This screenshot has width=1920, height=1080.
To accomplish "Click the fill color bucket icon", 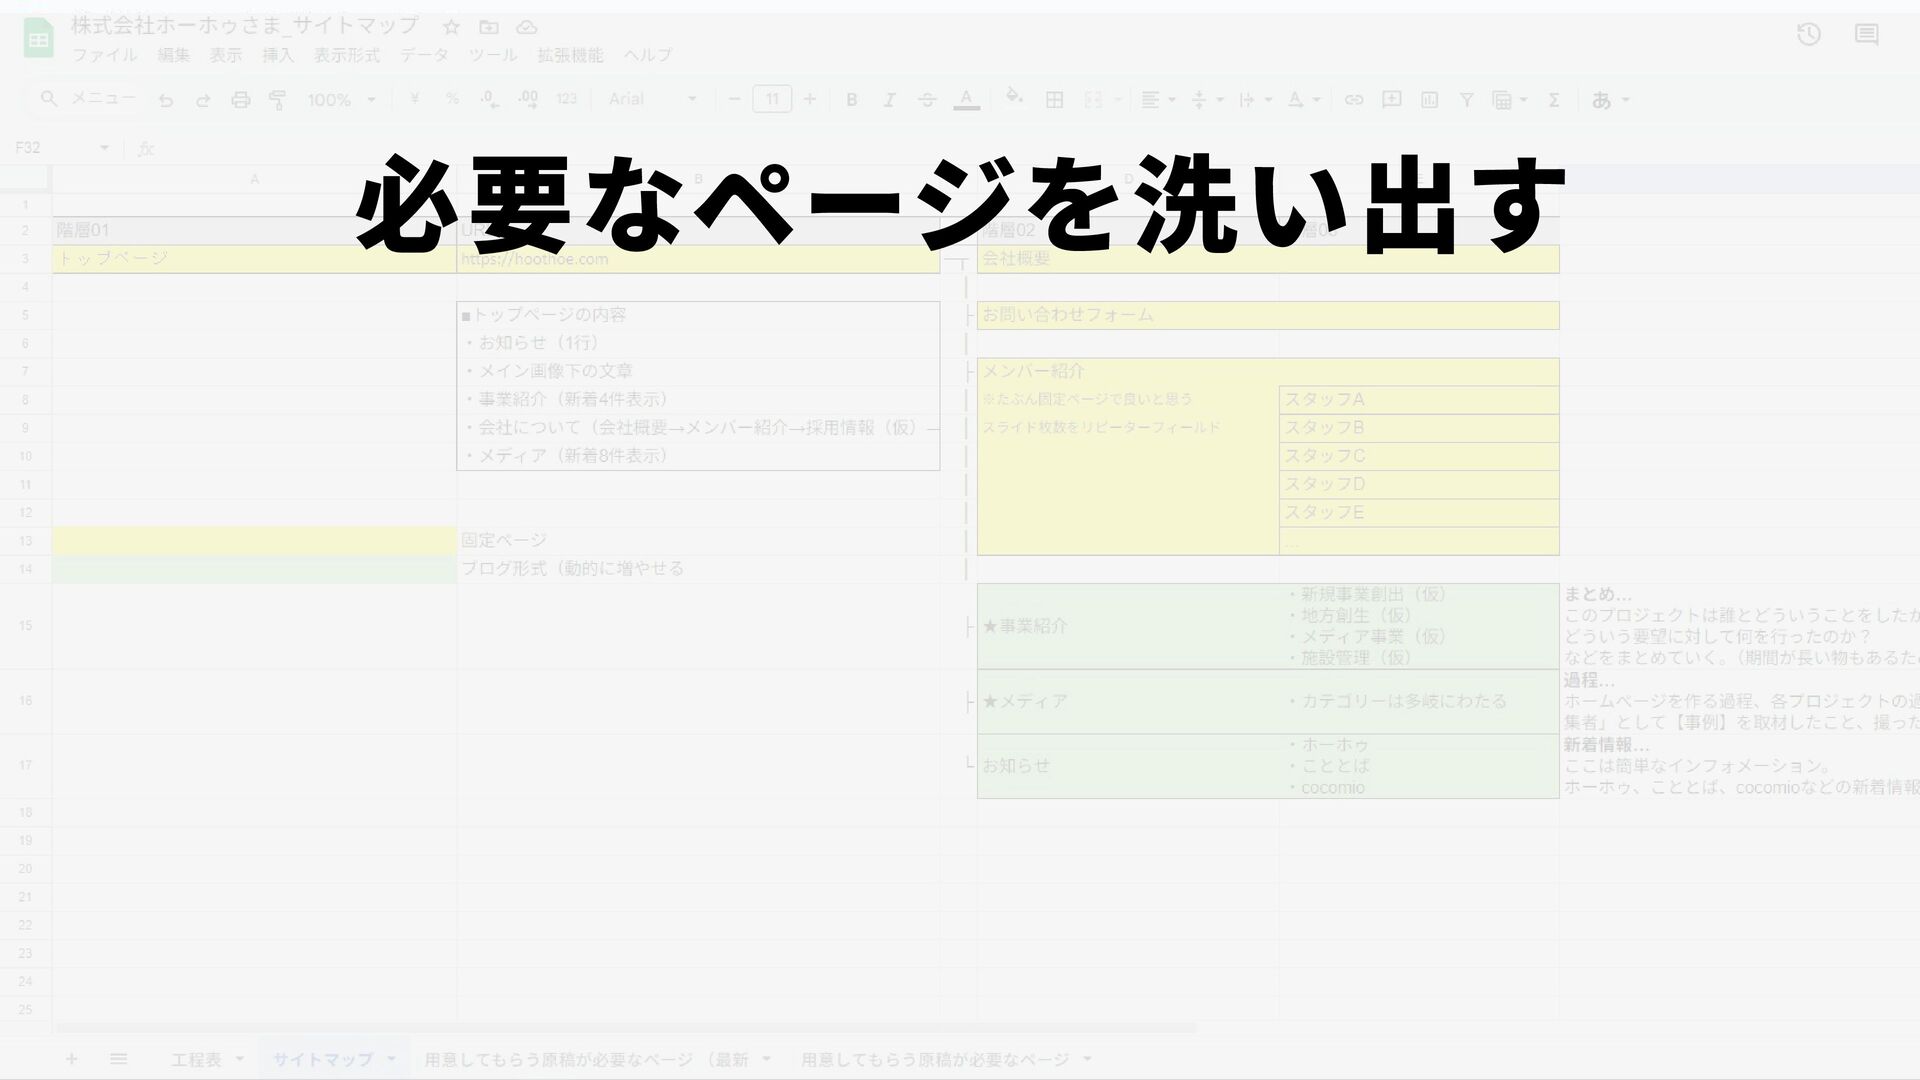I will (x=1013, y=98).
